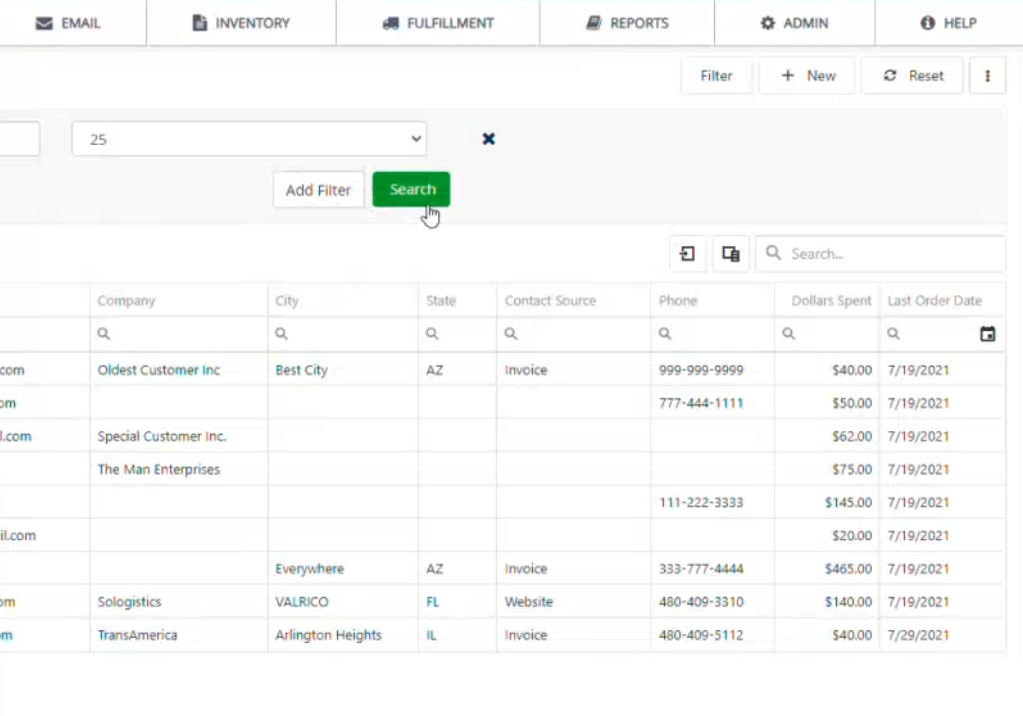Click the Reports book icon

593,23
